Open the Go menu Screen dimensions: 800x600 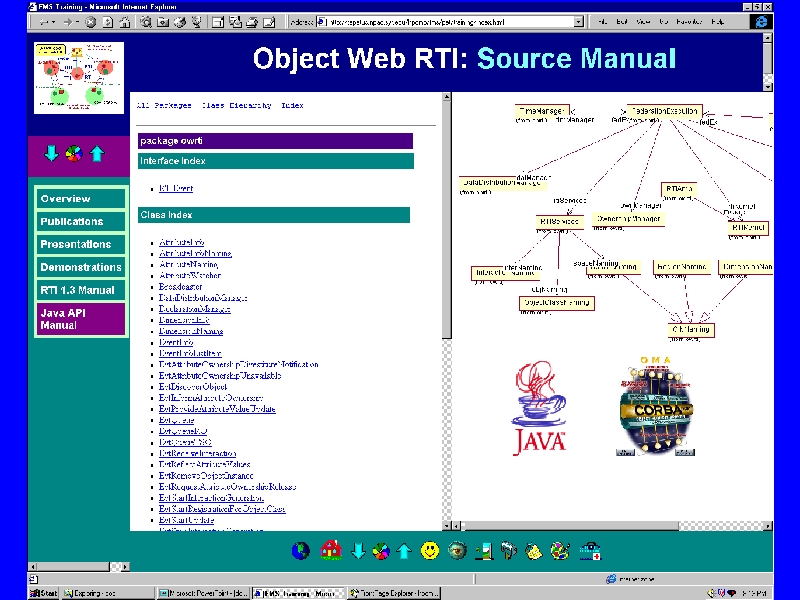[663, 22]
